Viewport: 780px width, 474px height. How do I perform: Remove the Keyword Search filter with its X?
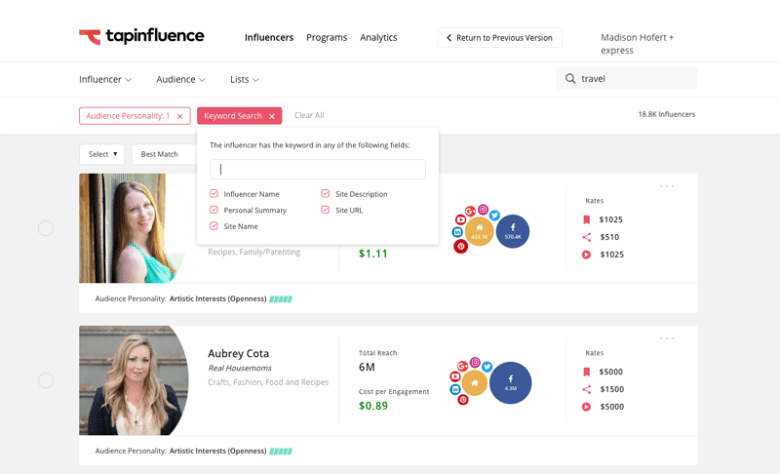[272, 116]
